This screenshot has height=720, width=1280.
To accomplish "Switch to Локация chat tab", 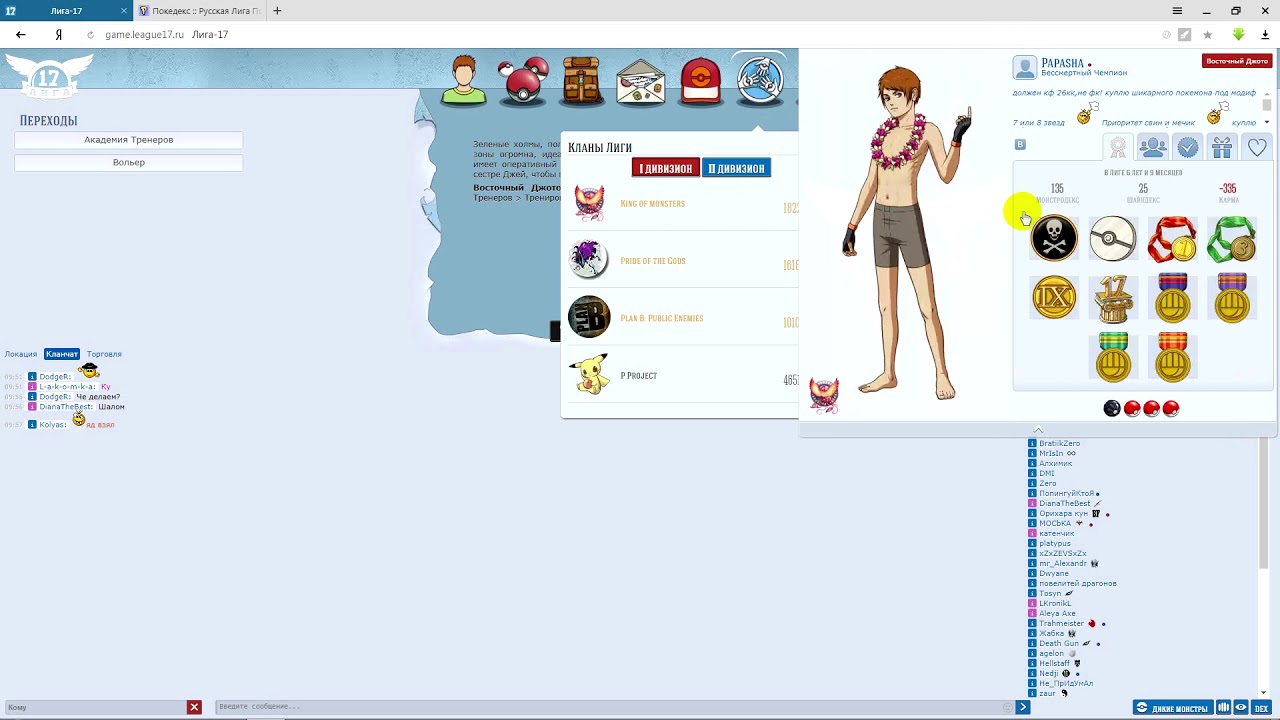I will [20, 354].
